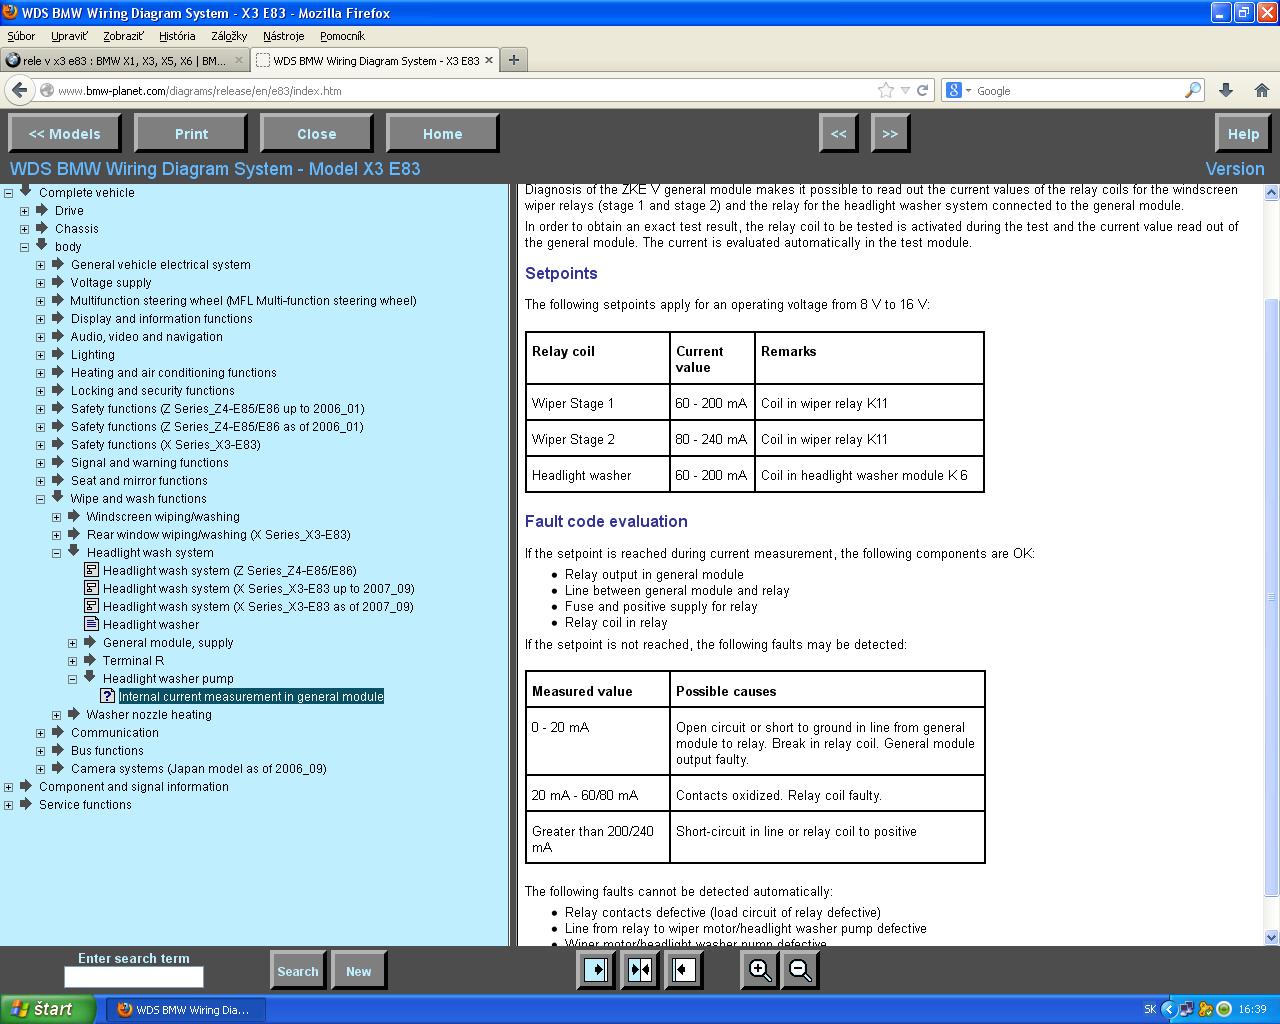
Task: Open the Firefox downloads arrow icon
Action: (1226, 90)
